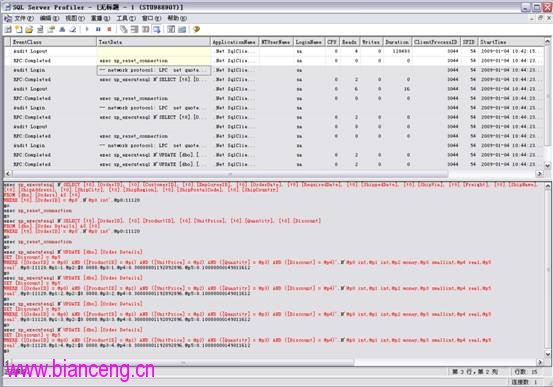Click the events grid horizontal scrollbar thumb
The image size is (553, 387).
[x=230, y=174]
